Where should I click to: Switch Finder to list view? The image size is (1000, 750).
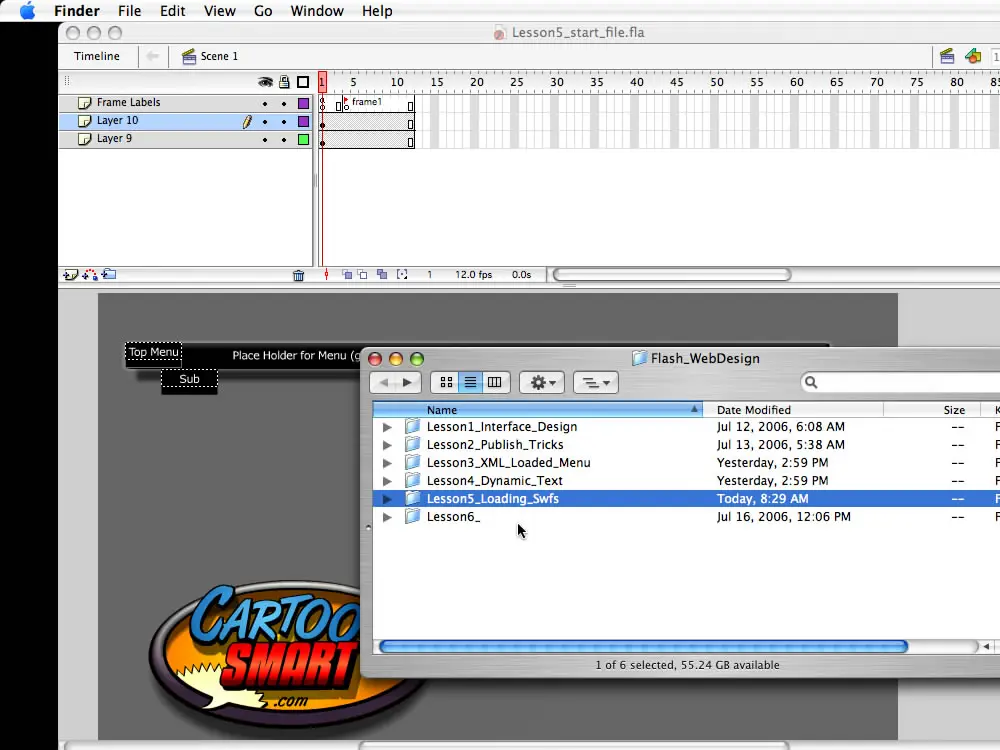point(470,383)
